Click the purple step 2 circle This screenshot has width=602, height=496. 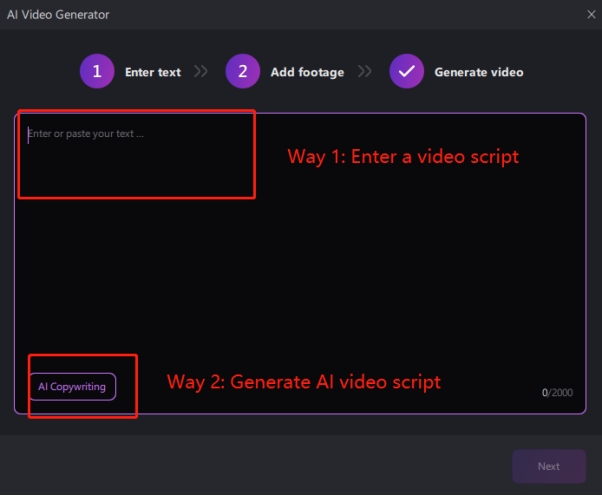[242, 72]
